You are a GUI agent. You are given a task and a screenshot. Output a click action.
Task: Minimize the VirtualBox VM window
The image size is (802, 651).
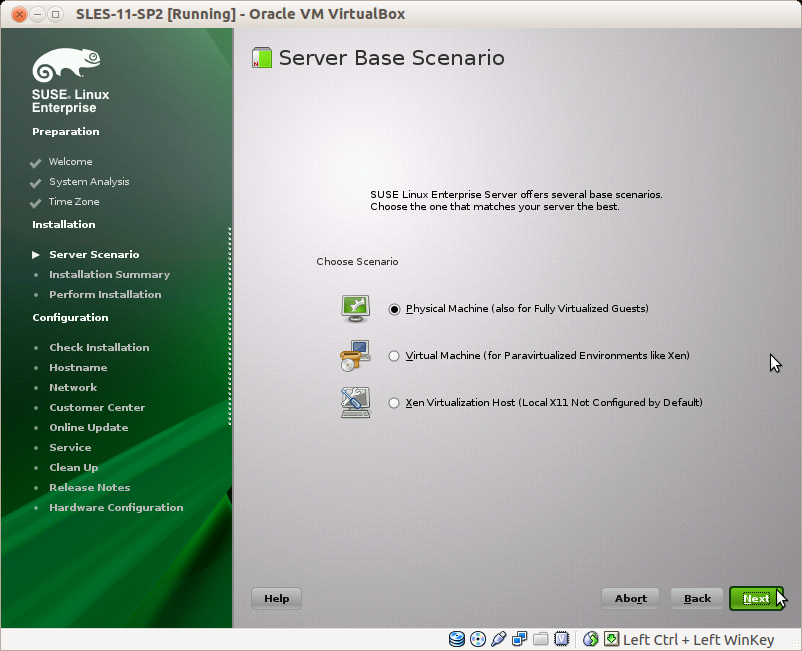pos(37,14)
